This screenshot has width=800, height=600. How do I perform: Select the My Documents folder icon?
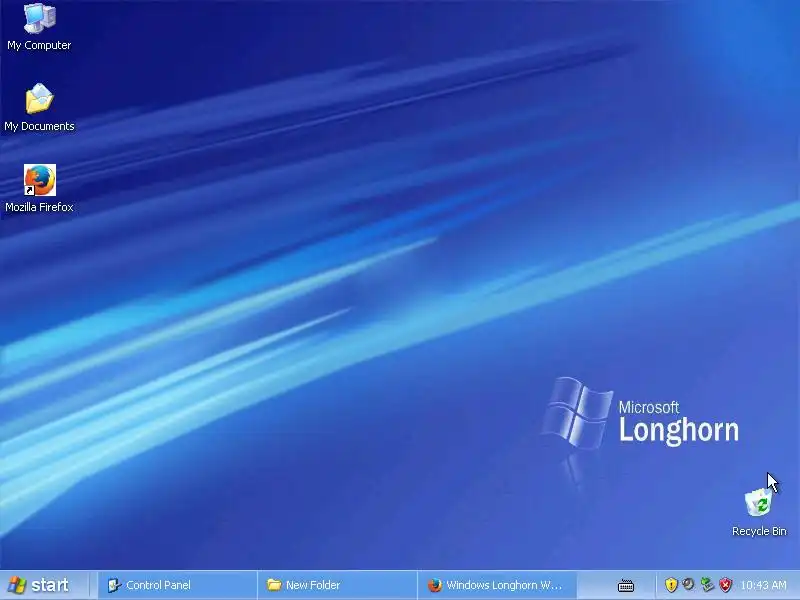(x=39, y=98)
